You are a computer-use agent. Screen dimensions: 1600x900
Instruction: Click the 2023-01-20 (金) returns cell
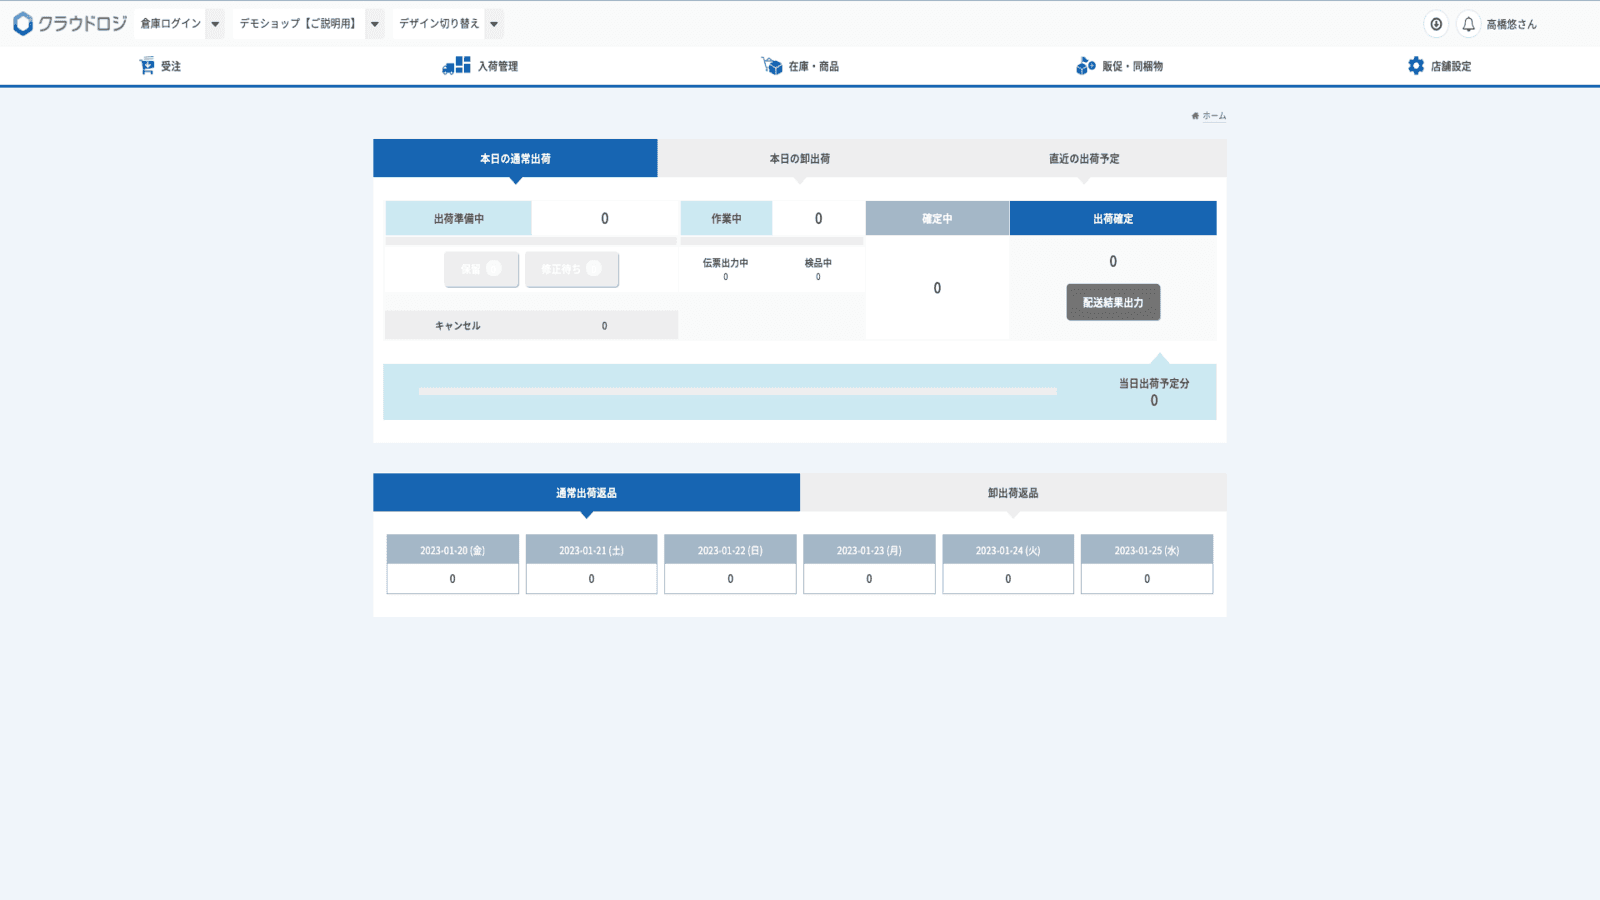pyautogui.click(x=452, y=578)
